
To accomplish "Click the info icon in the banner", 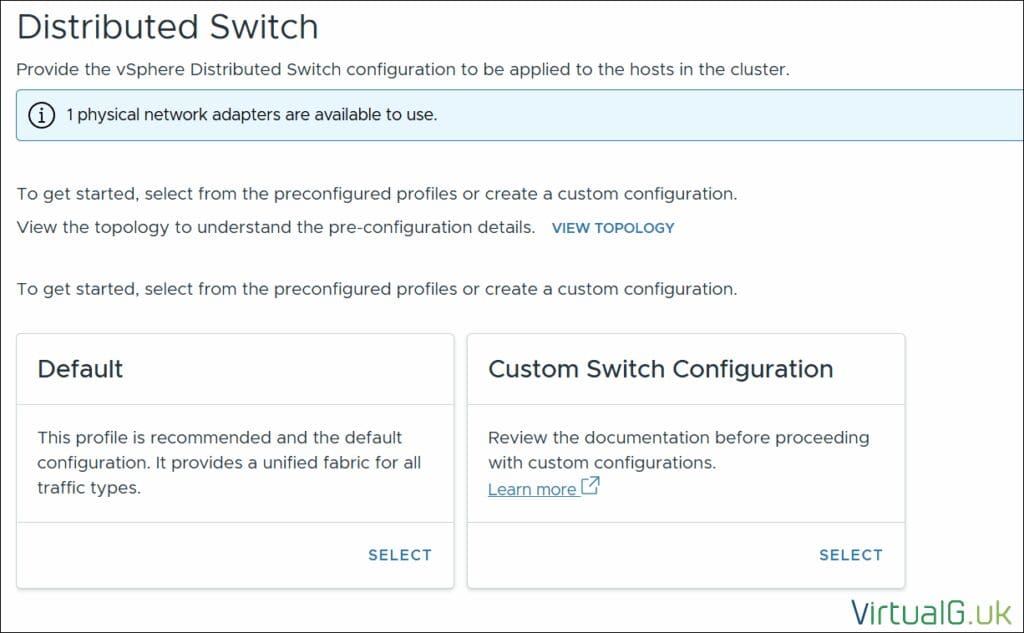I will pos(41,115).
